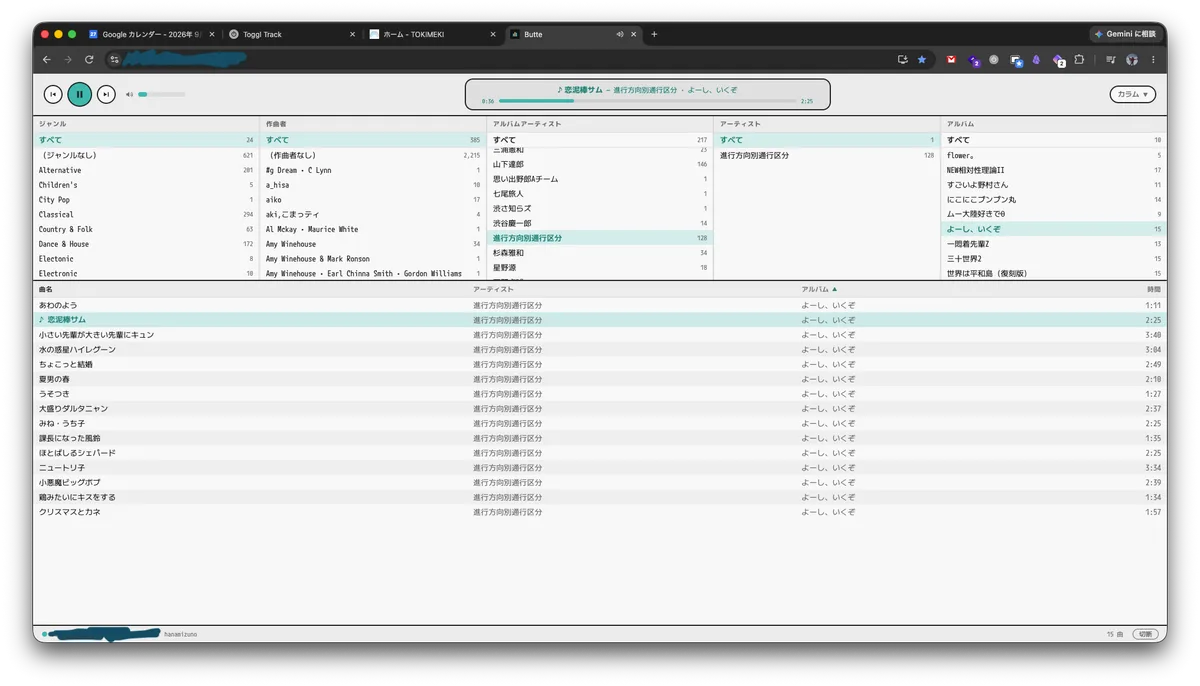Screen dimensions: 1200x686
Task: Select album artist 山下達郎
Action: [x=599, y=164]
